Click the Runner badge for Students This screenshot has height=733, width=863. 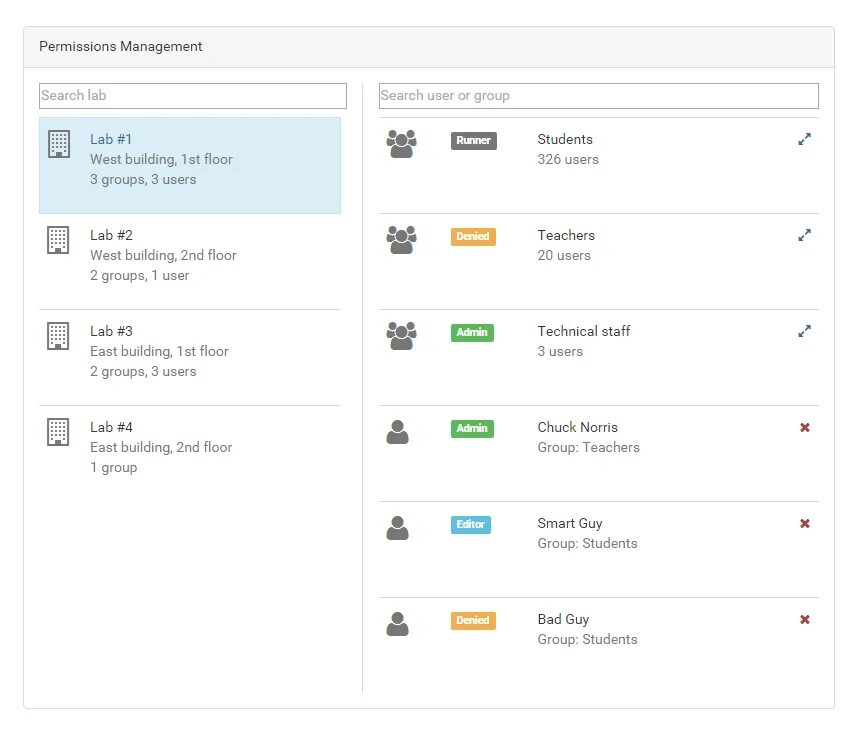473,141
